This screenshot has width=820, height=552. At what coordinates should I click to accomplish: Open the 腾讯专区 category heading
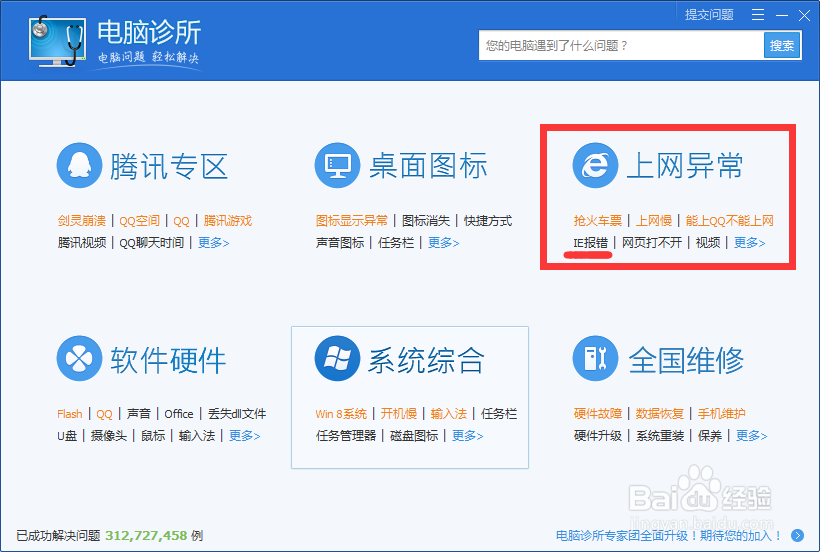tap(169, 166)
